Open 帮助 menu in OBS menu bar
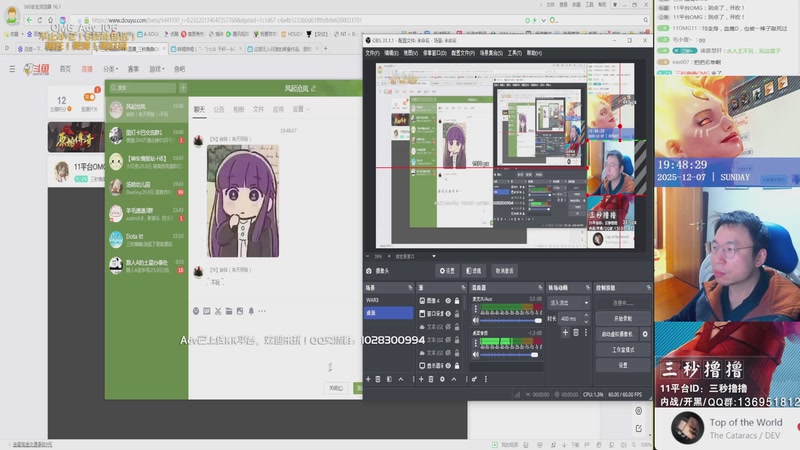The height and width of the screenshot is (450, 800). tap(534, 53)
